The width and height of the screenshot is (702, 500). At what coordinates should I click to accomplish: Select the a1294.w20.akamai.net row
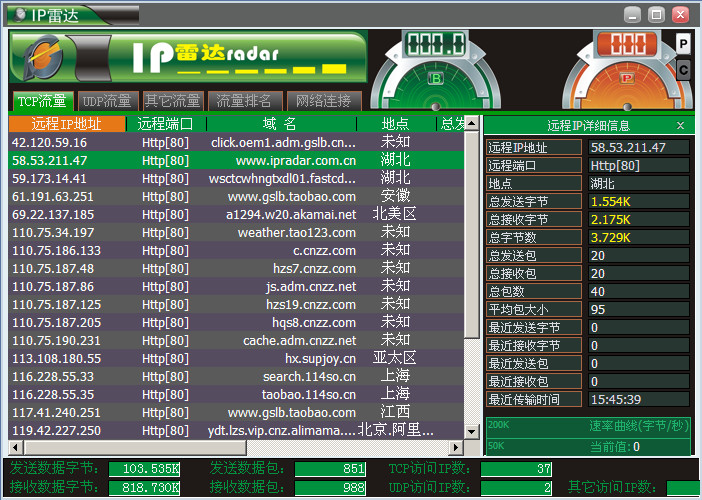click(236, 214)
